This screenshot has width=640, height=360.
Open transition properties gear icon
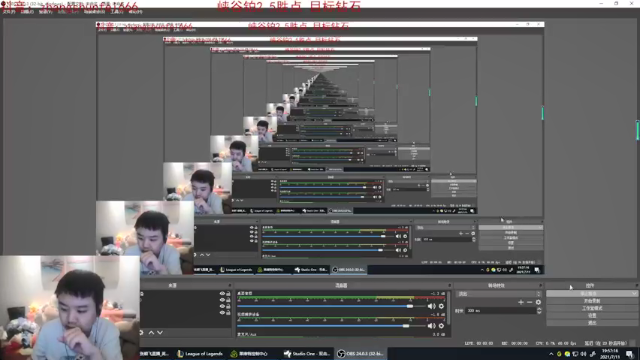click(x=538, y=302)
